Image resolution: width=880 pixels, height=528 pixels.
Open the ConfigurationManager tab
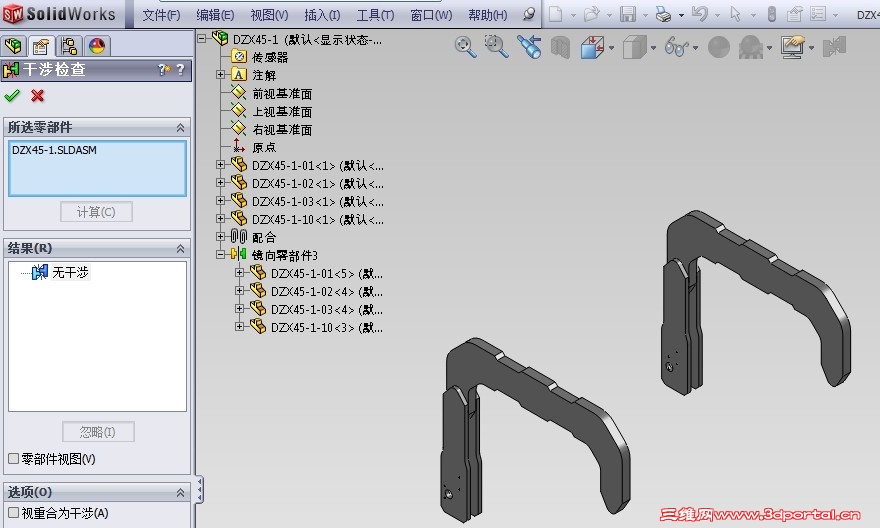point(68,46)
